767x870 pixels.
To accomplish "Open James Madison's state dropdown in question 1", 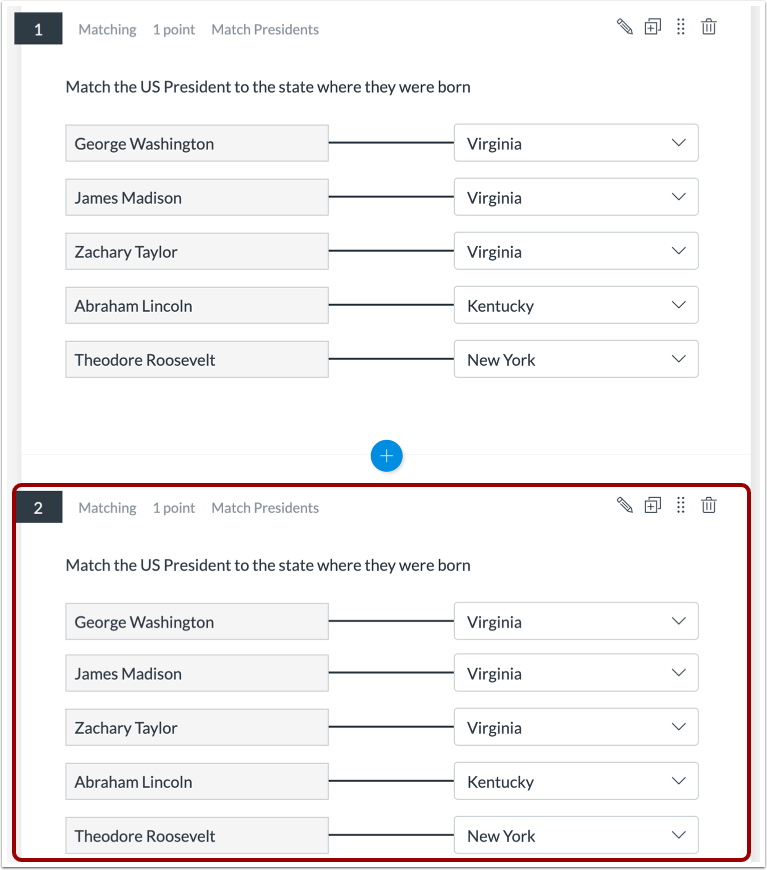I will point(576,197).
